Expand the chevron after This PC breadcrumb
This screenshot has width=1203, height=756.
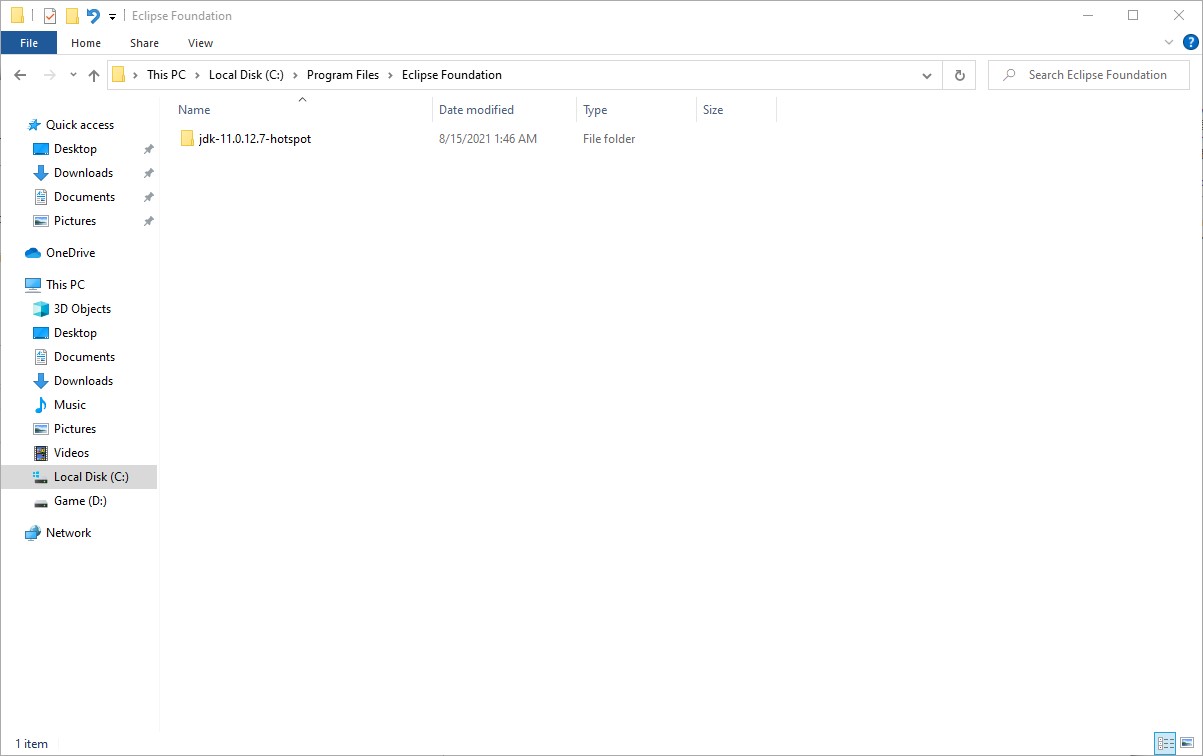198,75
